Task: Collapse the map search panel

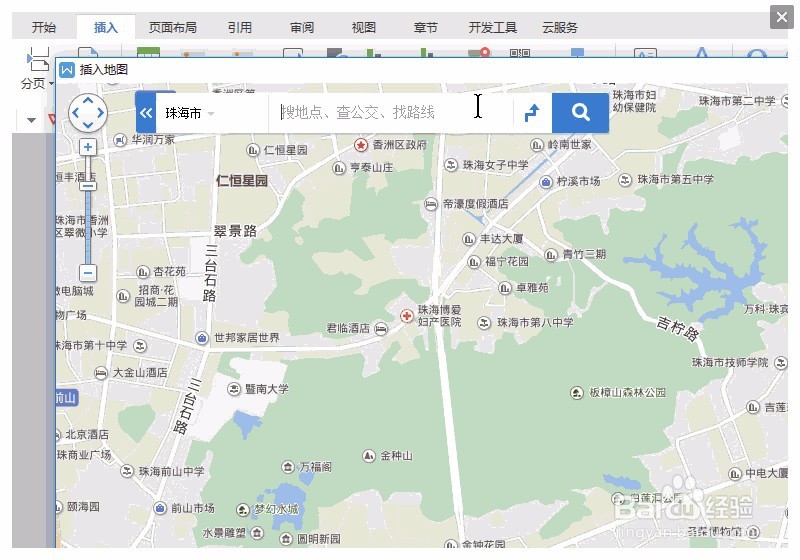Action: [145, 113]
